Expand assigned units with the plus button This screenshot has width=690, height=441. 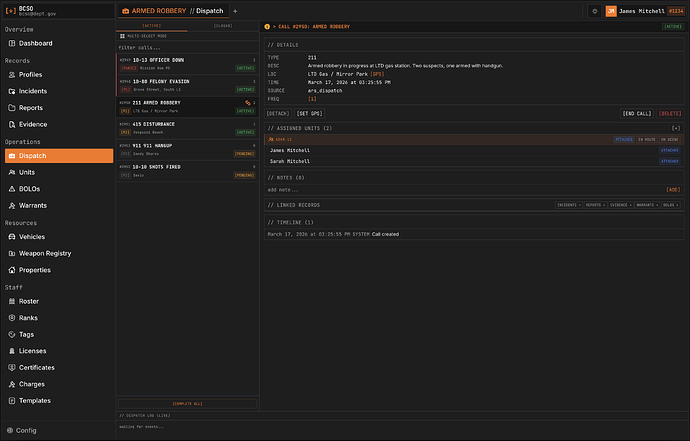[675, 129]
